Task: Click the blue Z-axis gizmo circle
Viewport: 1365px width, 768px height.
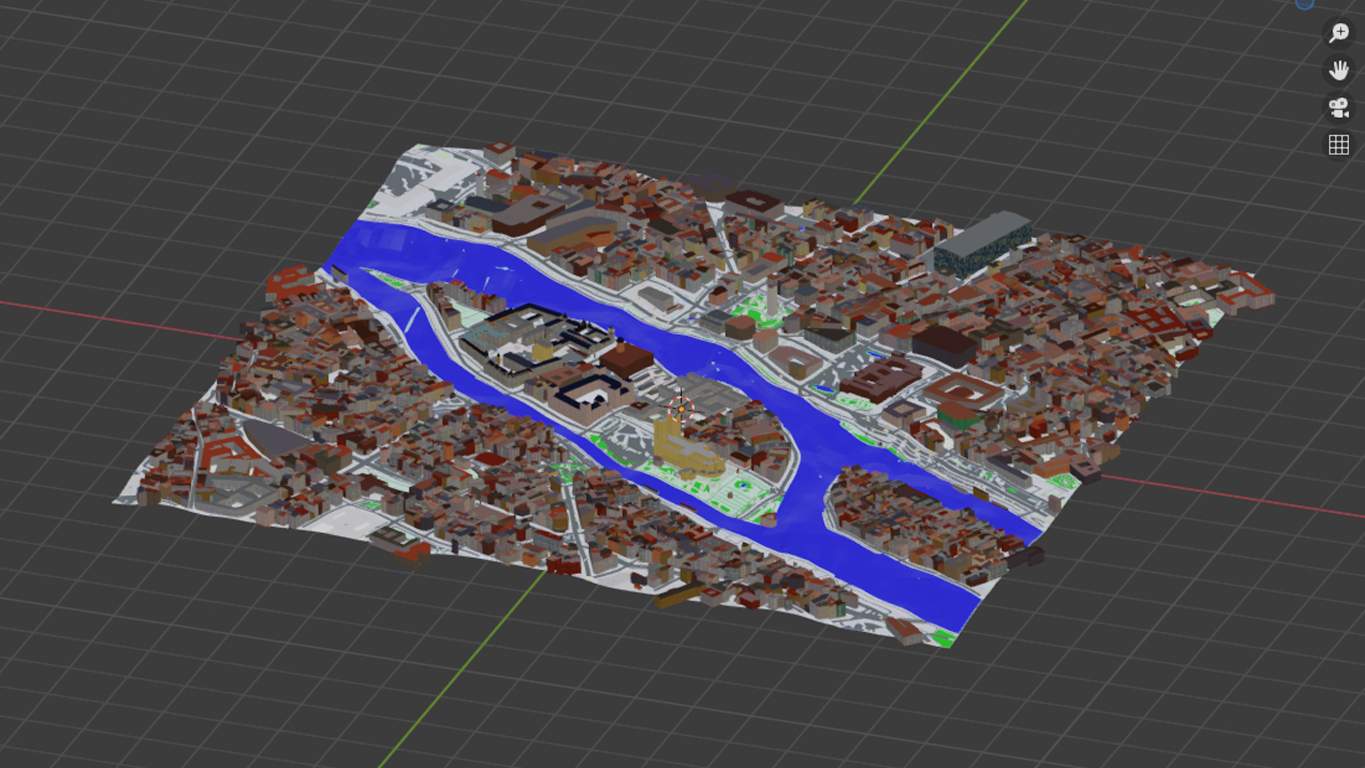Action: click(x=1305, y=3)
